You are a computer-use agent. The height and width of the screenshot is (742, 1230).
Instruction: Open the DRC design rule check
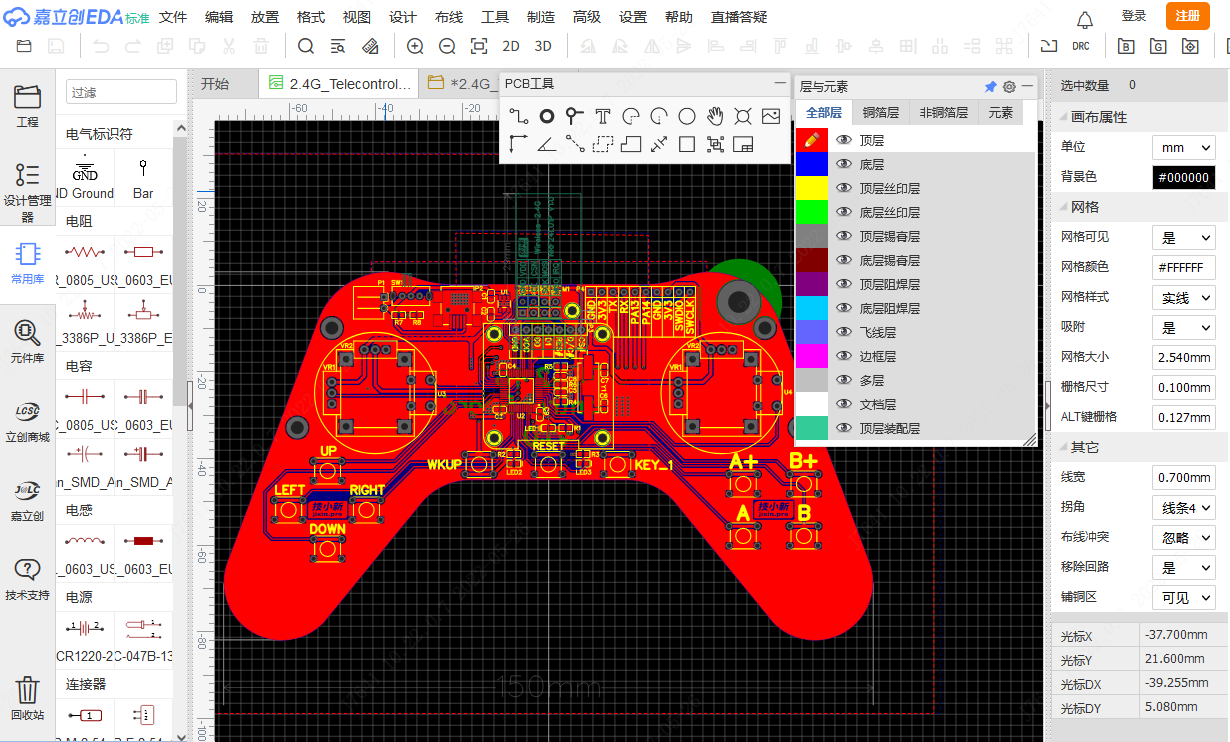pyautogui.click(x=1081, y=46)
